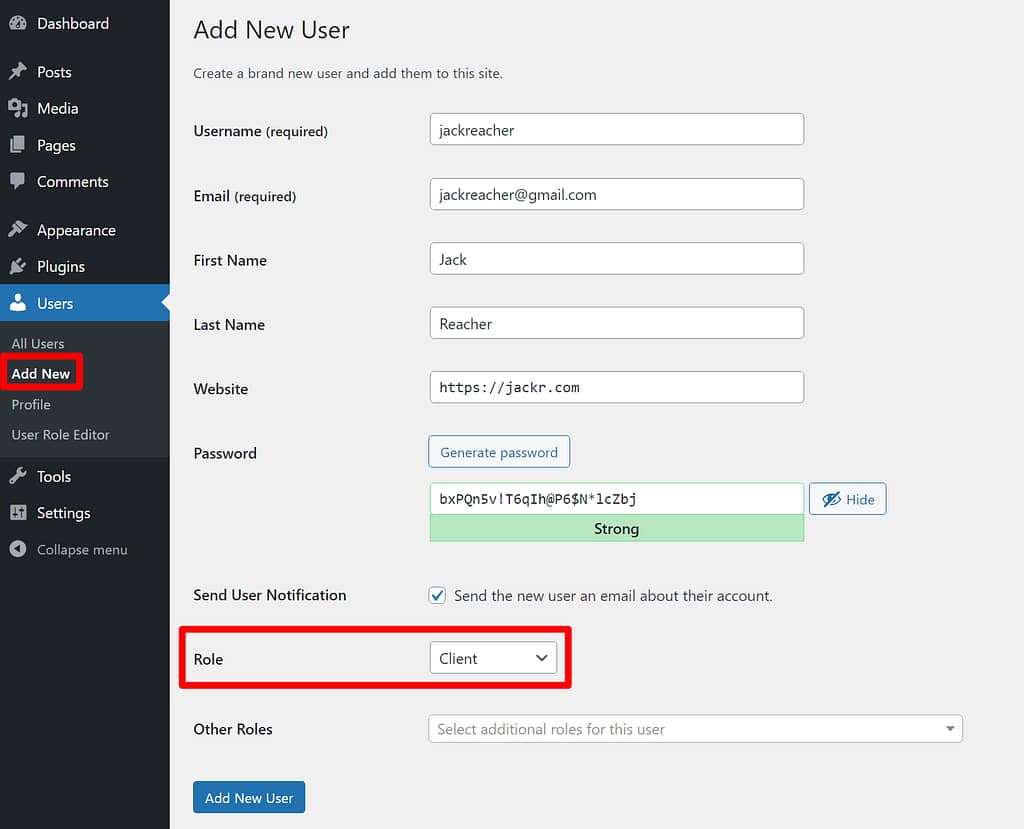Open the Tools menu
This screenshot has width=1024, height=829.
point(85,476)
